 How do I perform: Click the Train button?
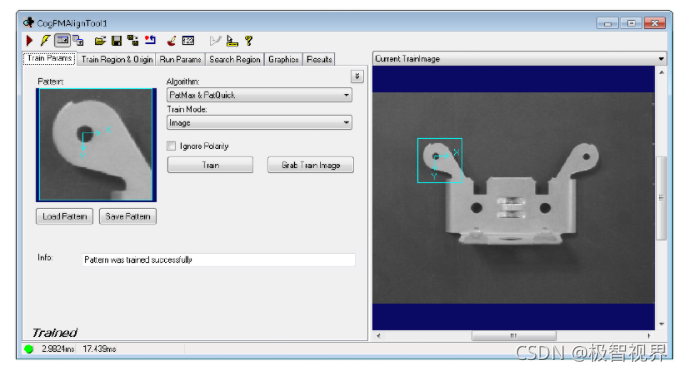click(210, 165)
